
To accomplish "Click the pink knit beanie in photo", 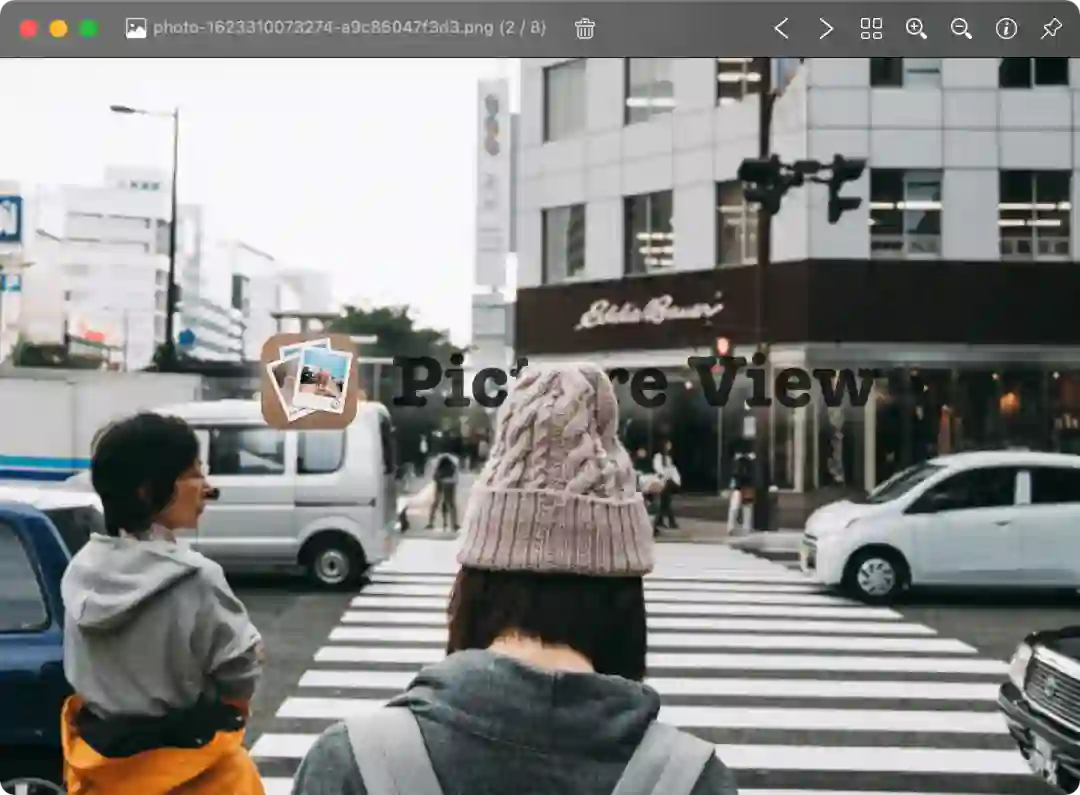I will coord(555,468).
